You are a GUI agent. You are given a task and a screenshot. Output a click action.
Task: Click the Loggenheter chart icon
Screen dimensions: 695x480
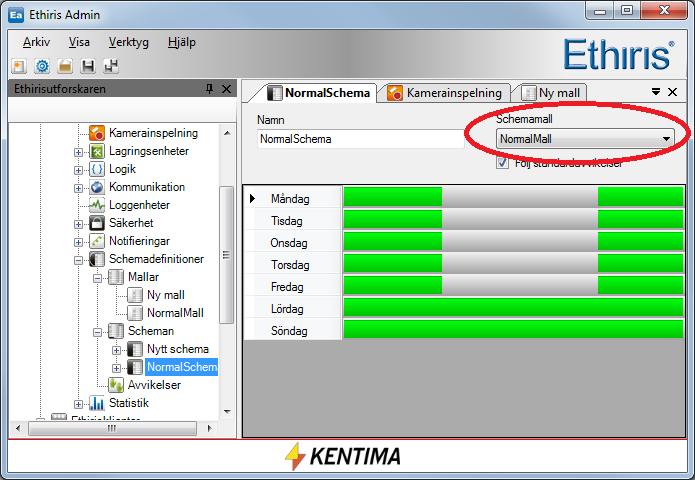[97, 205]
